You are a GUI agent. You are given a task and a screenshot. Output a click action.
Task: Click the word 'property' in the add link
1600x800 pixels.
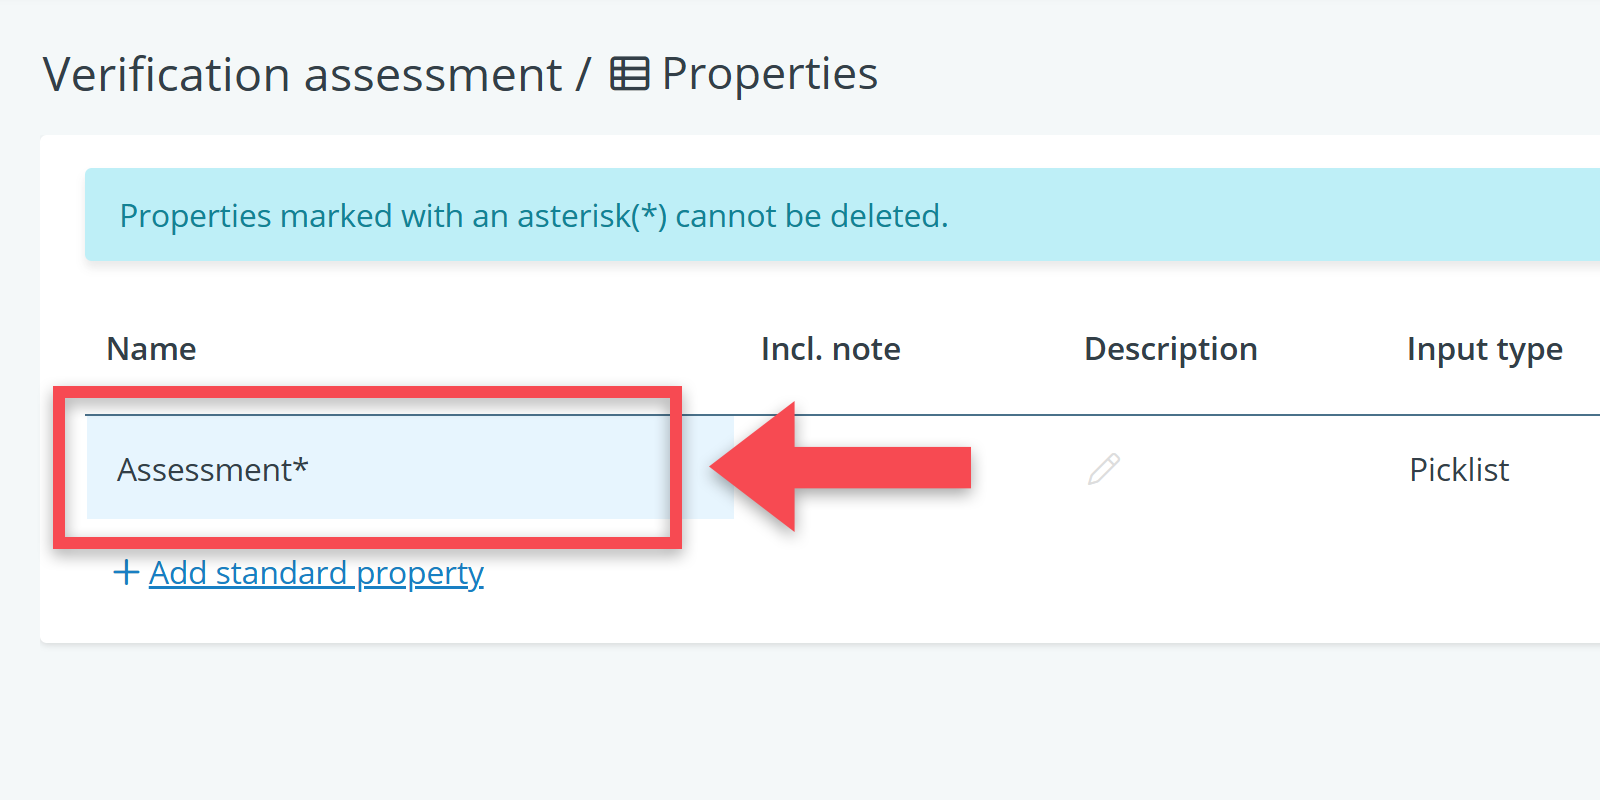[x=420, y=574]
